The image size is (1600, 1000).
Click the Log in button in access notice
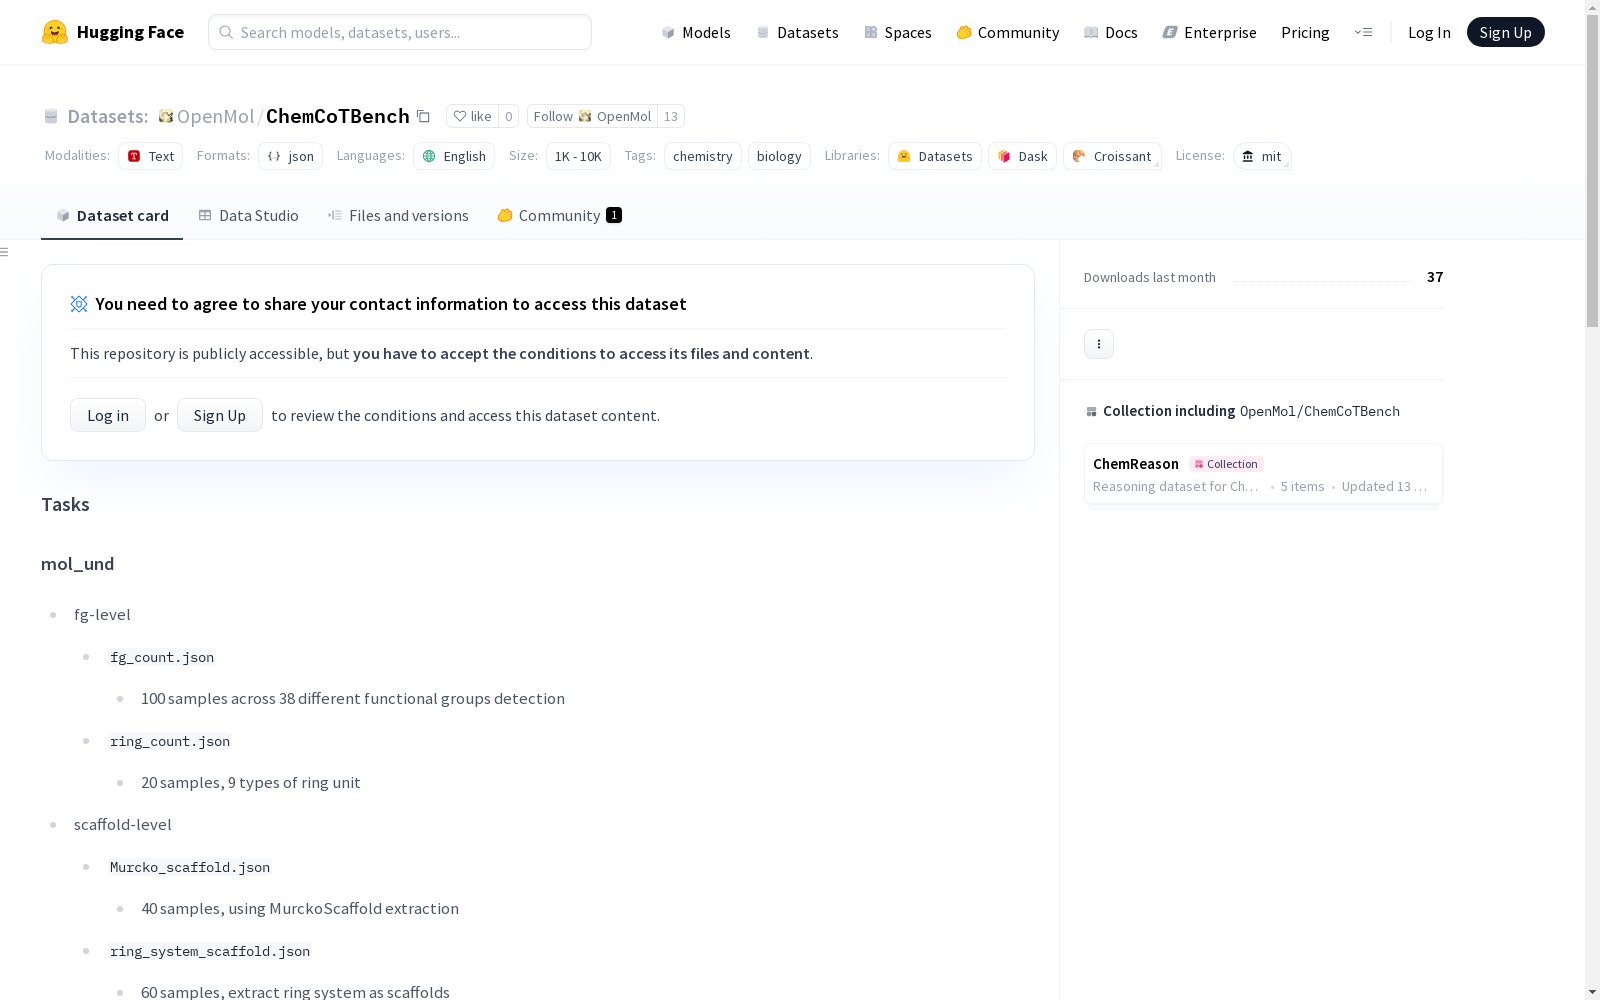tap(108, 415)
